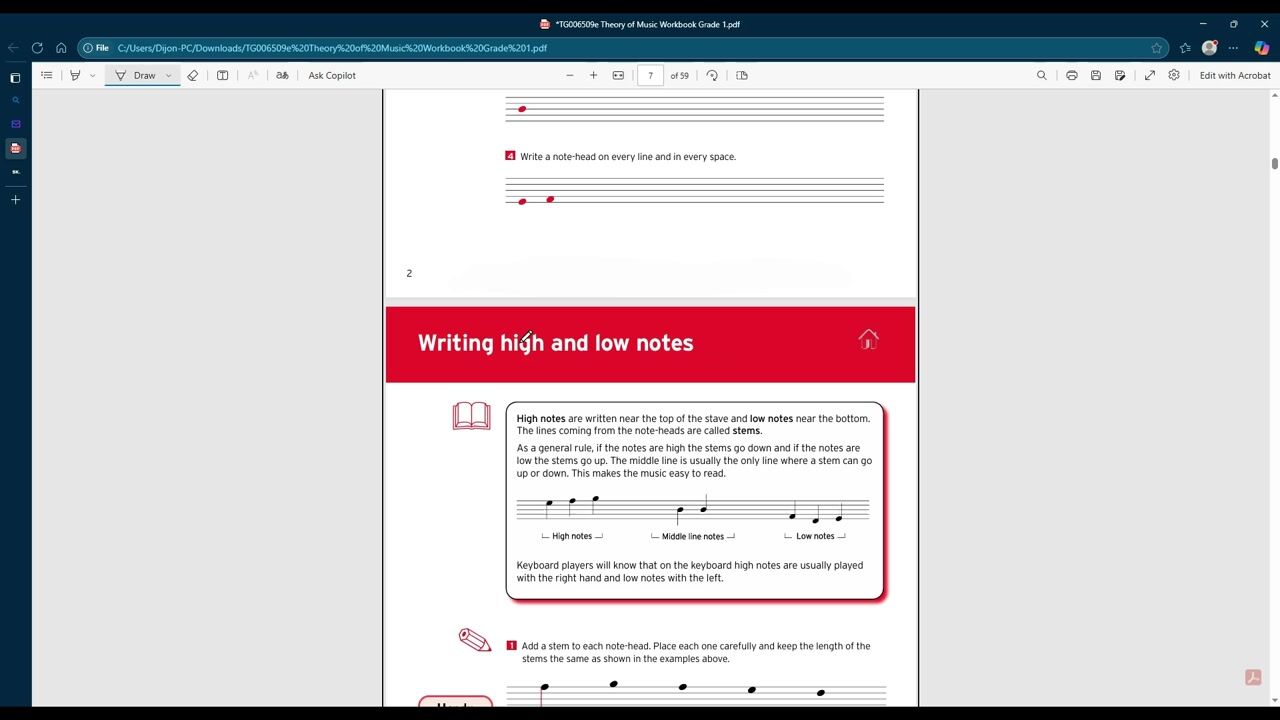Viewport: 1280px width, 720px height.
Task: Click the scrollbar up arrow
Action: (1274, 95)
